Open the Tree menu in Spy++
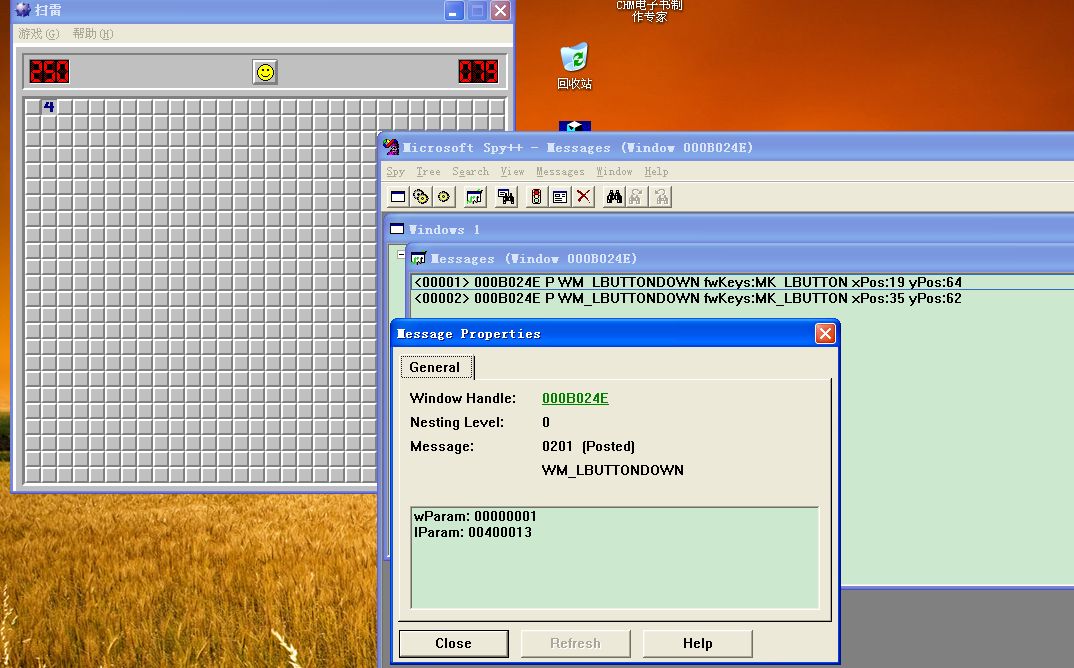The width and height of the screenshot is (1074, 668). 428,171
